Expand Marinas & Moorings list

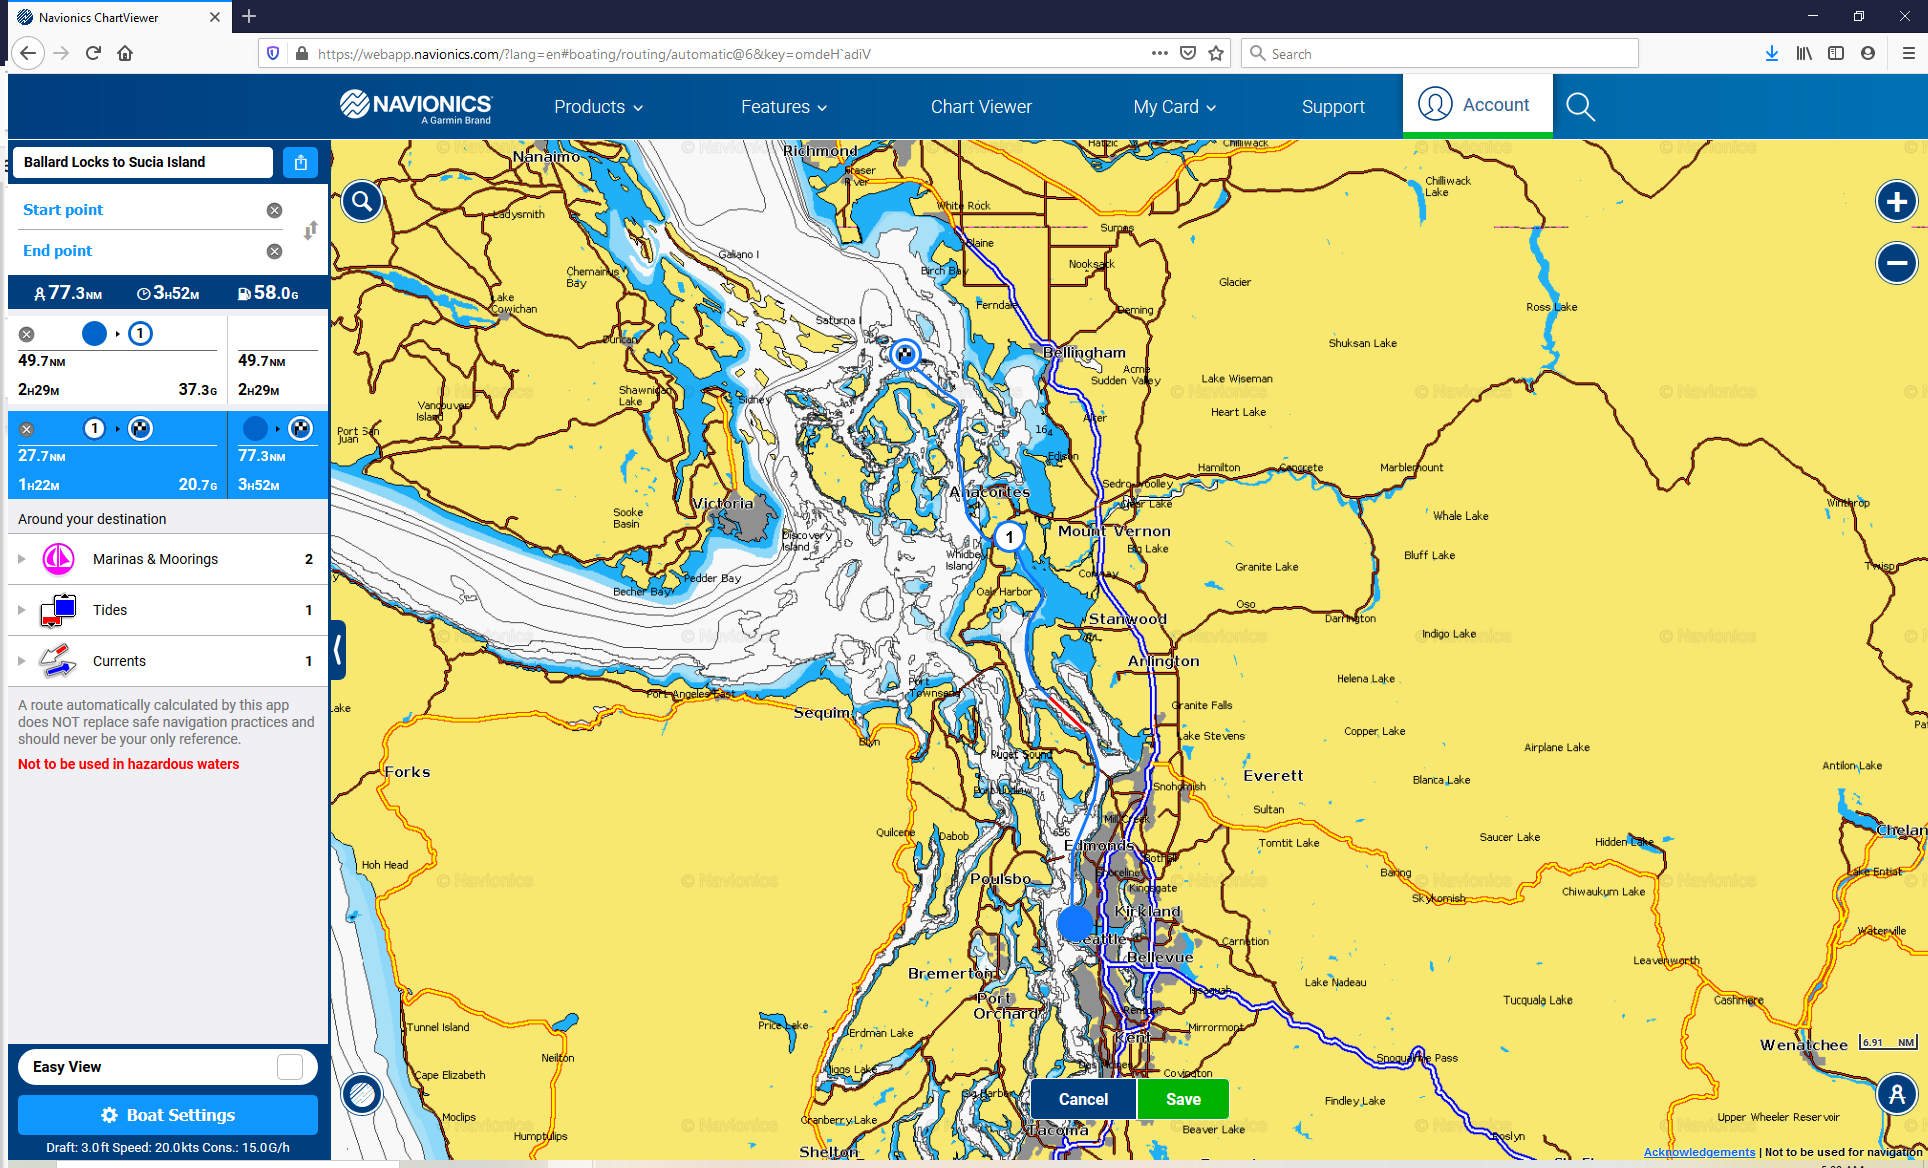click(21, 559)
